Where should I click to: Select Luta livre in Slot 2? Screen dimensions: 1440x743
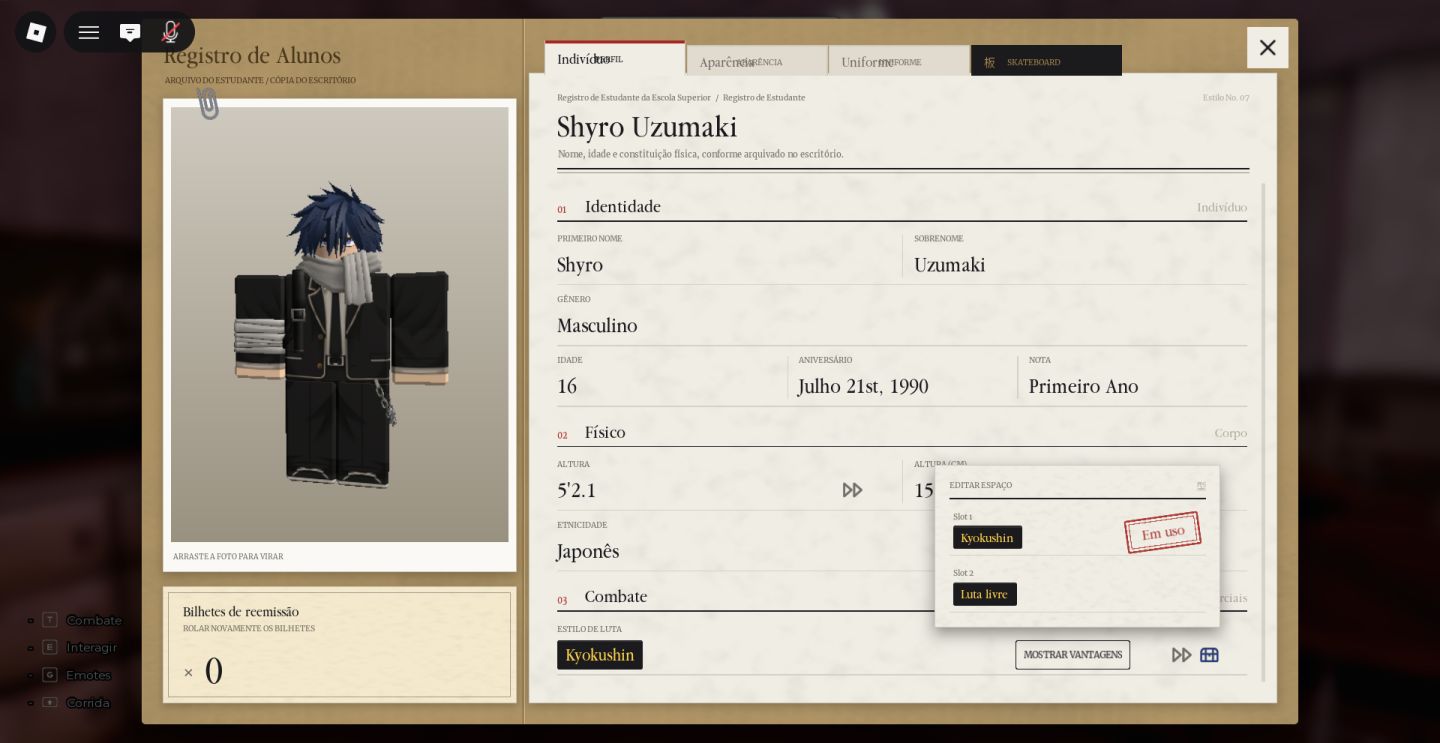tap(984, 594)
